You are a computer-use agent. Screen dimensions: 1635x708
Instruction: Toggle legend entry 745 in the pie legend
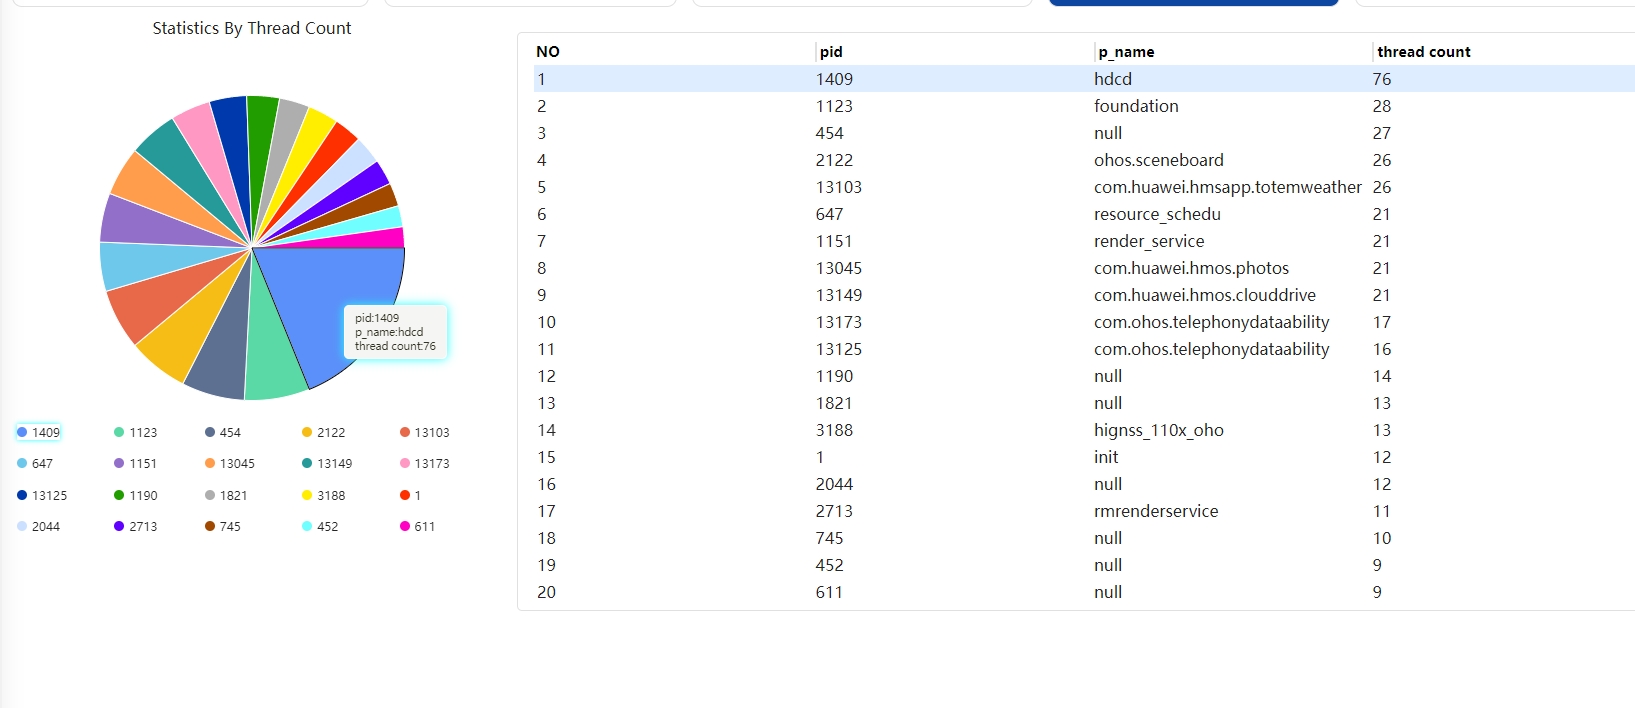click(223, 526)
